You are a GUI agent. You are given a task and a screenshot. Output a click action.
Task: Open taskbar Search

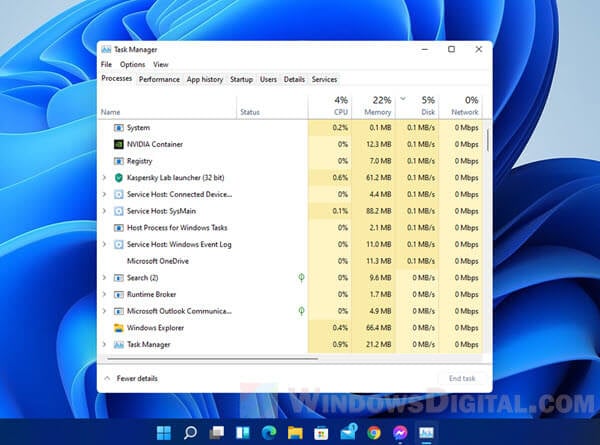point(190,433)
